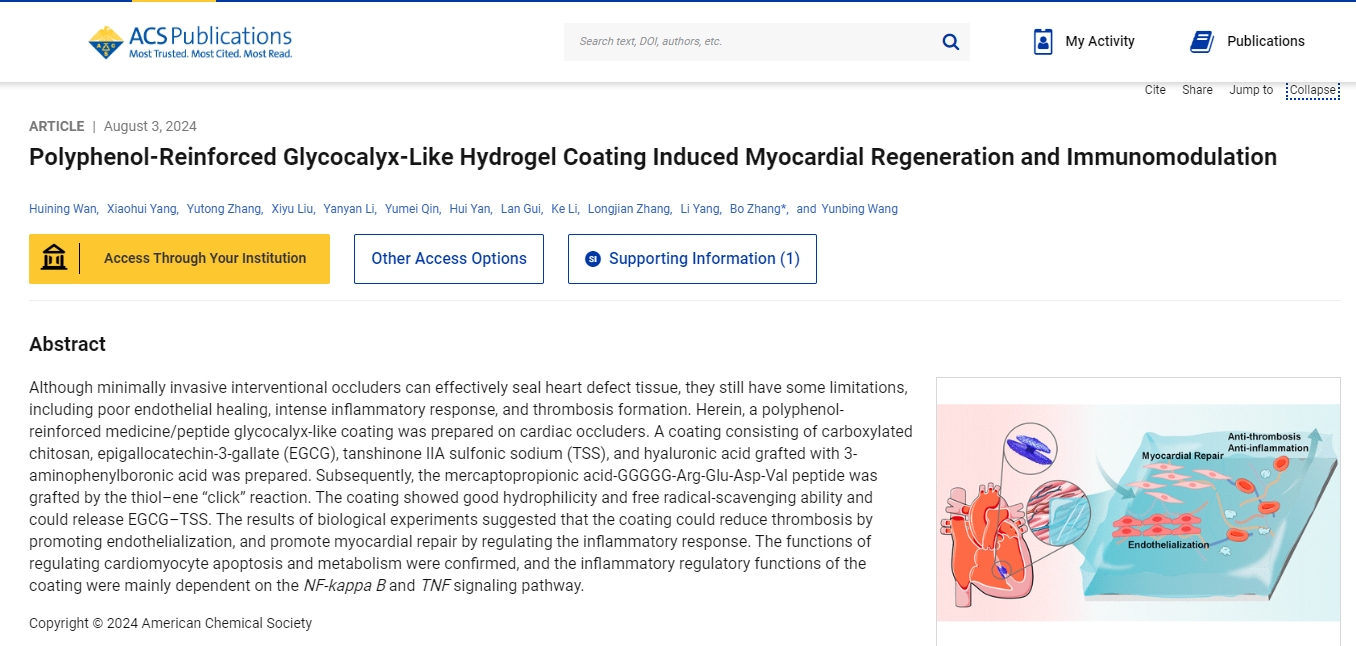Open author Li Yang
Image resolution: width=1356 pixels, height=646 pixels.
click(x=699, y=209)
